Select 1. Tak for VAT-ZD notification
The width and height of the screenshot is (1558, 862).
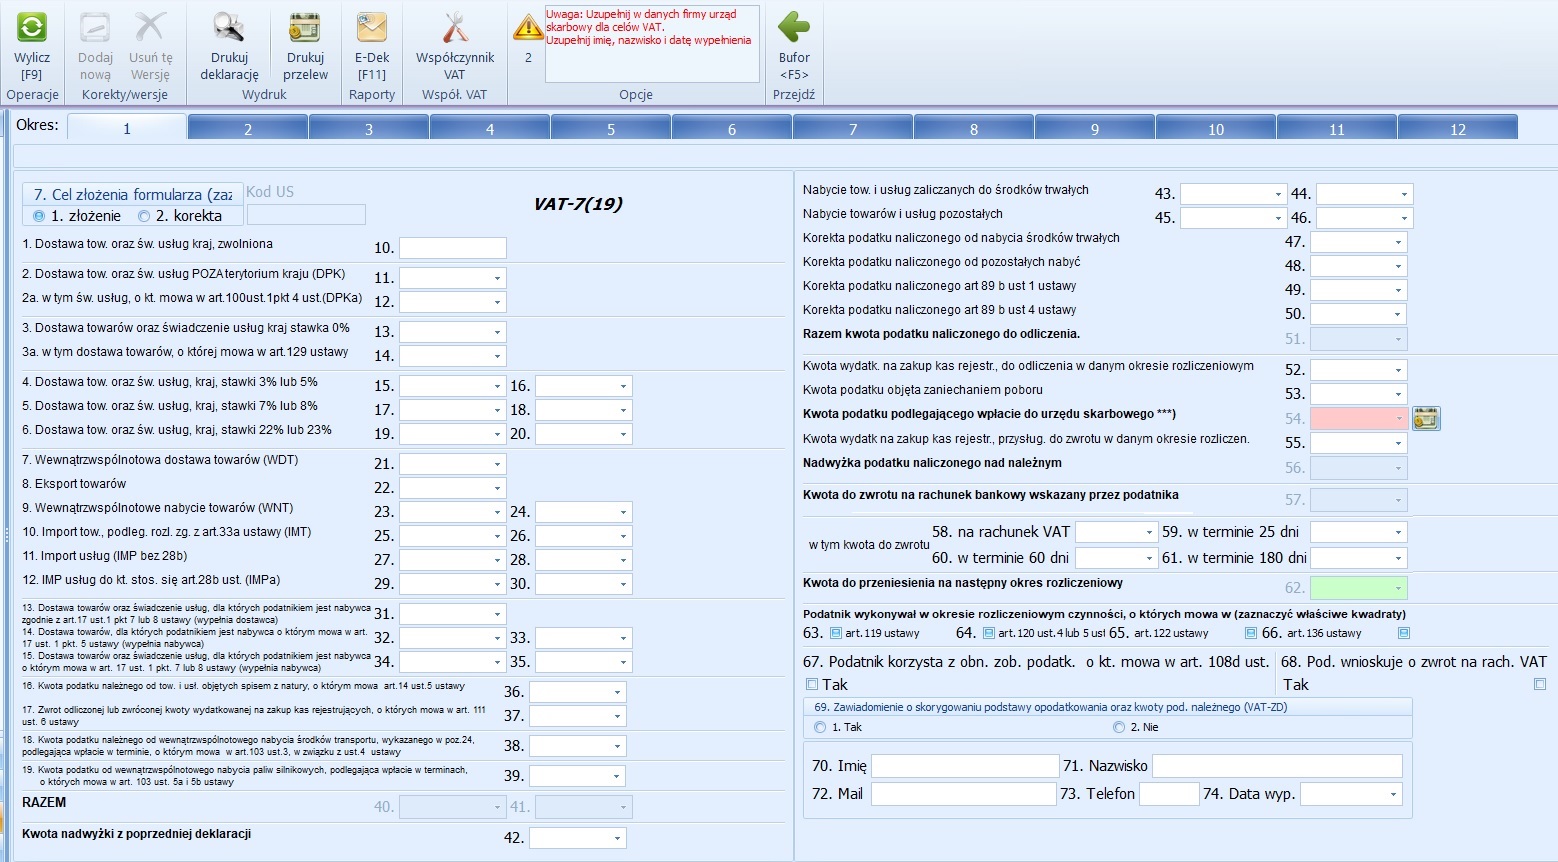point(821,727)
